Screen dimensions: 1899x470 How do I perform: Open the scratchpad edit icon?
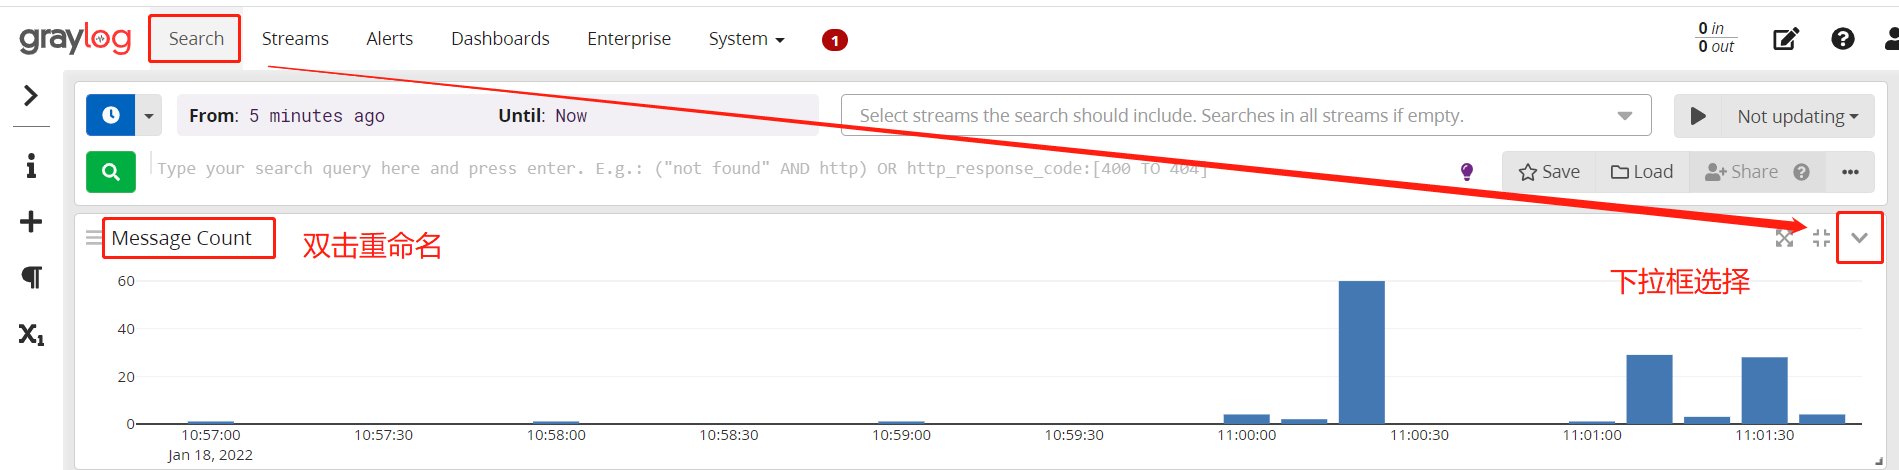click(1786, 39)
